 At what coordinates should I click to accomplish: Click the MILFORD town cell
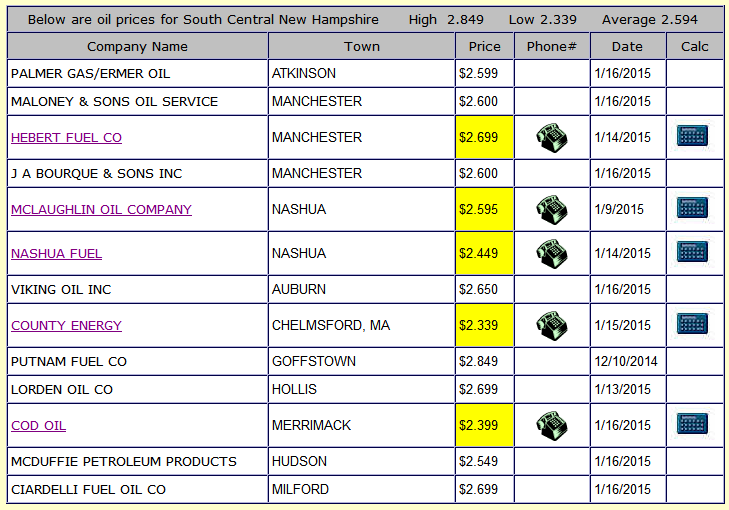361,489
